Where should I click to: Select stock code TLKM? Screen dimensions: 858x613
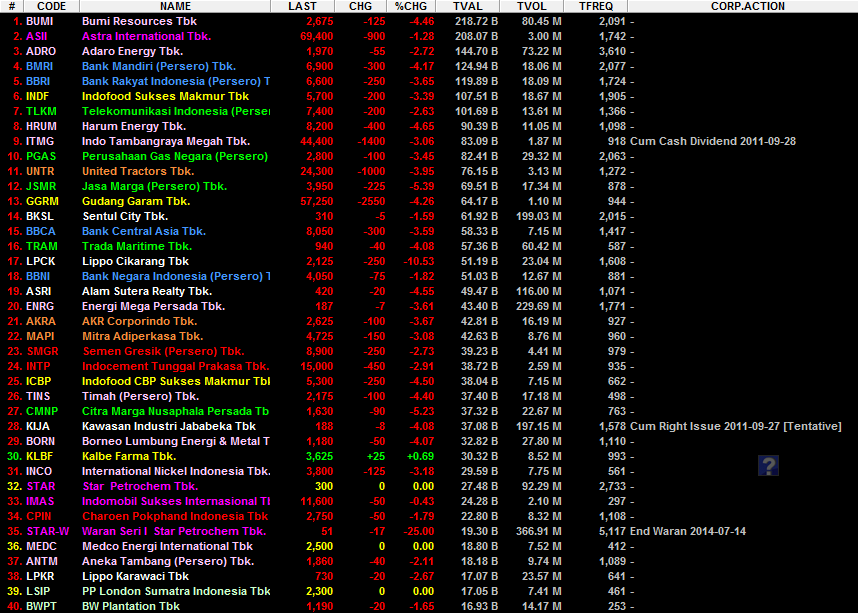[x=41, y=111]
